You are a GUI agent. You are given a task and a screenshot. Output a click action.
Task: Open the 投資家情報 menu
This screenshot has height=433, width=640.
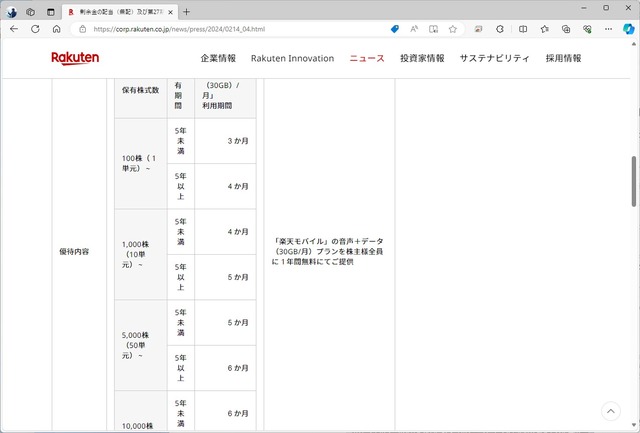click(422, 58)
